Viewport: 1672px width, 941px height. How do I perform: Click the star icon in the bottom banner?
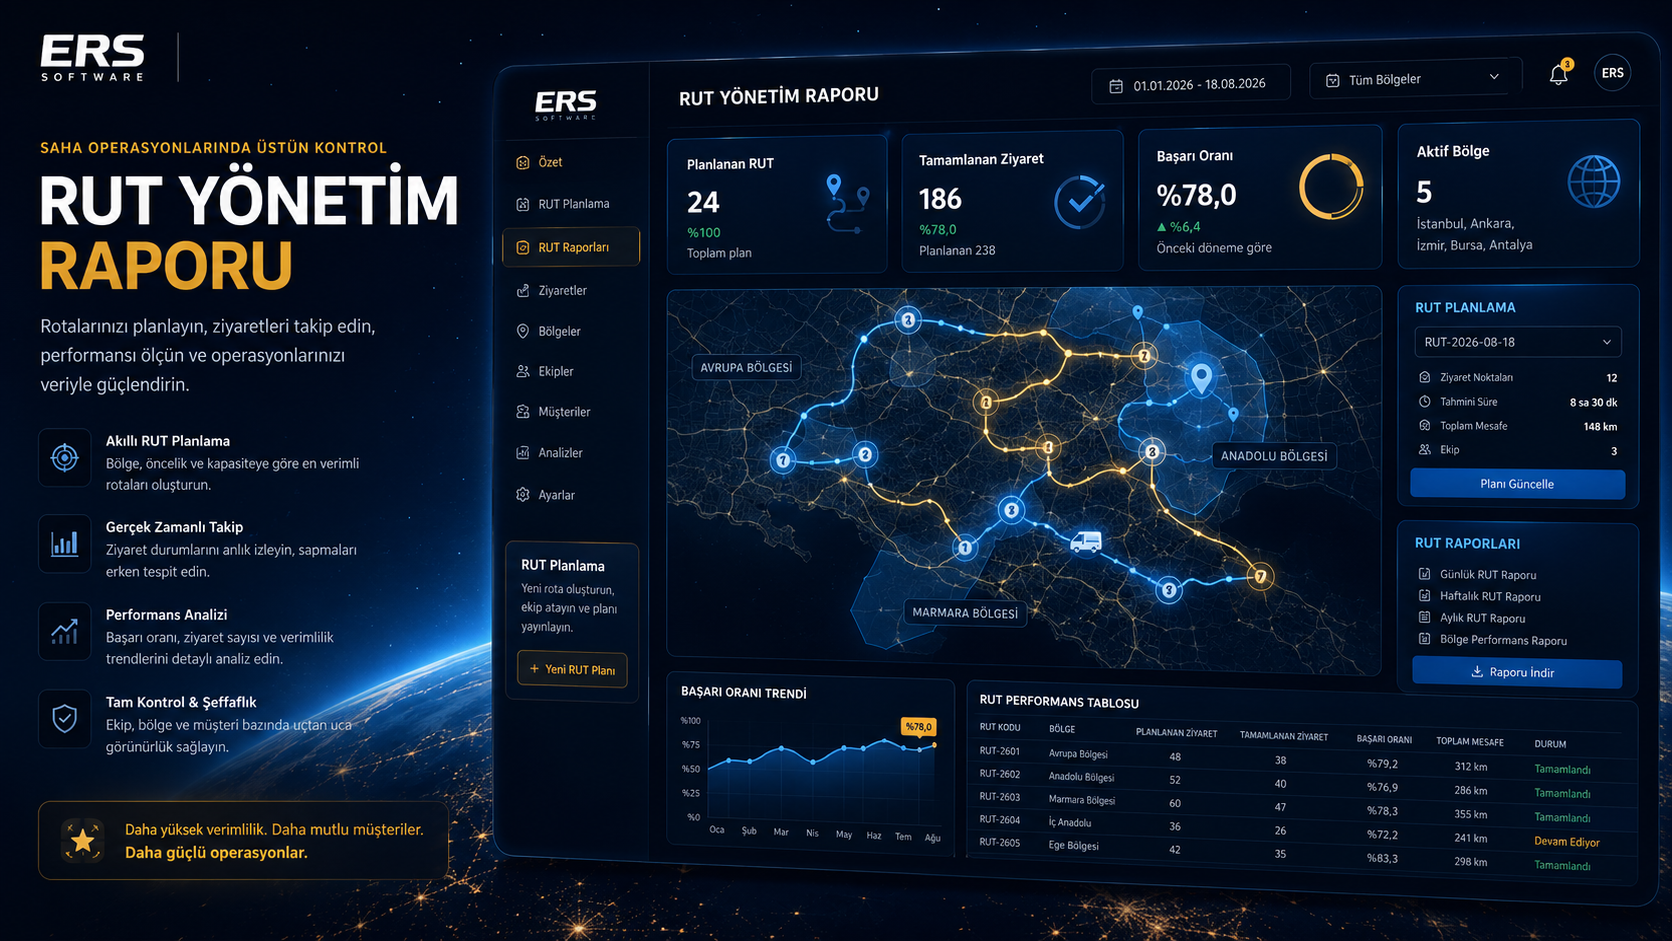[x=83, y=840]
